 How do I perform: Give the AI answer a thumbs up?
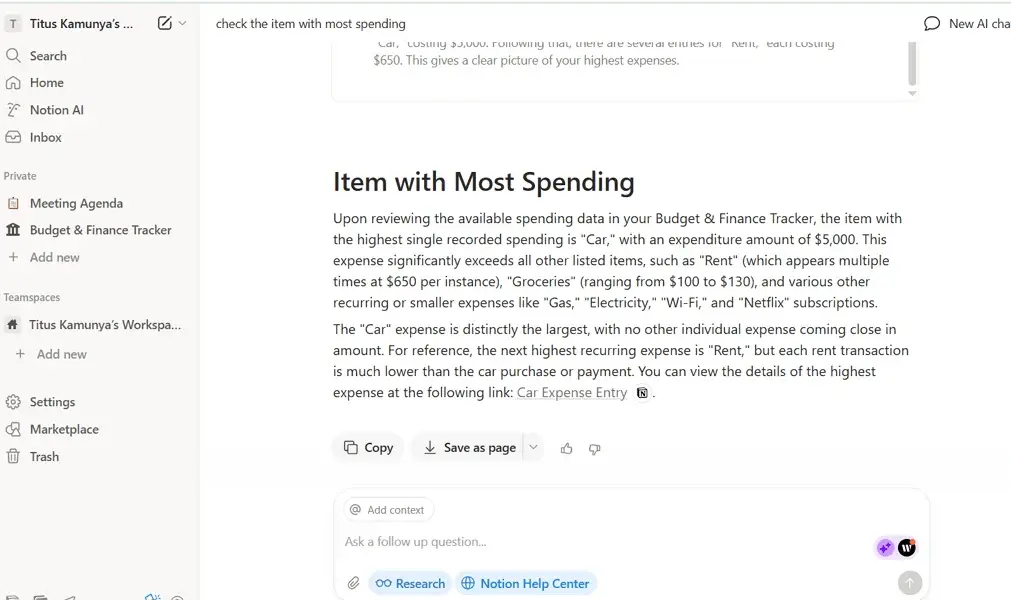566,449
